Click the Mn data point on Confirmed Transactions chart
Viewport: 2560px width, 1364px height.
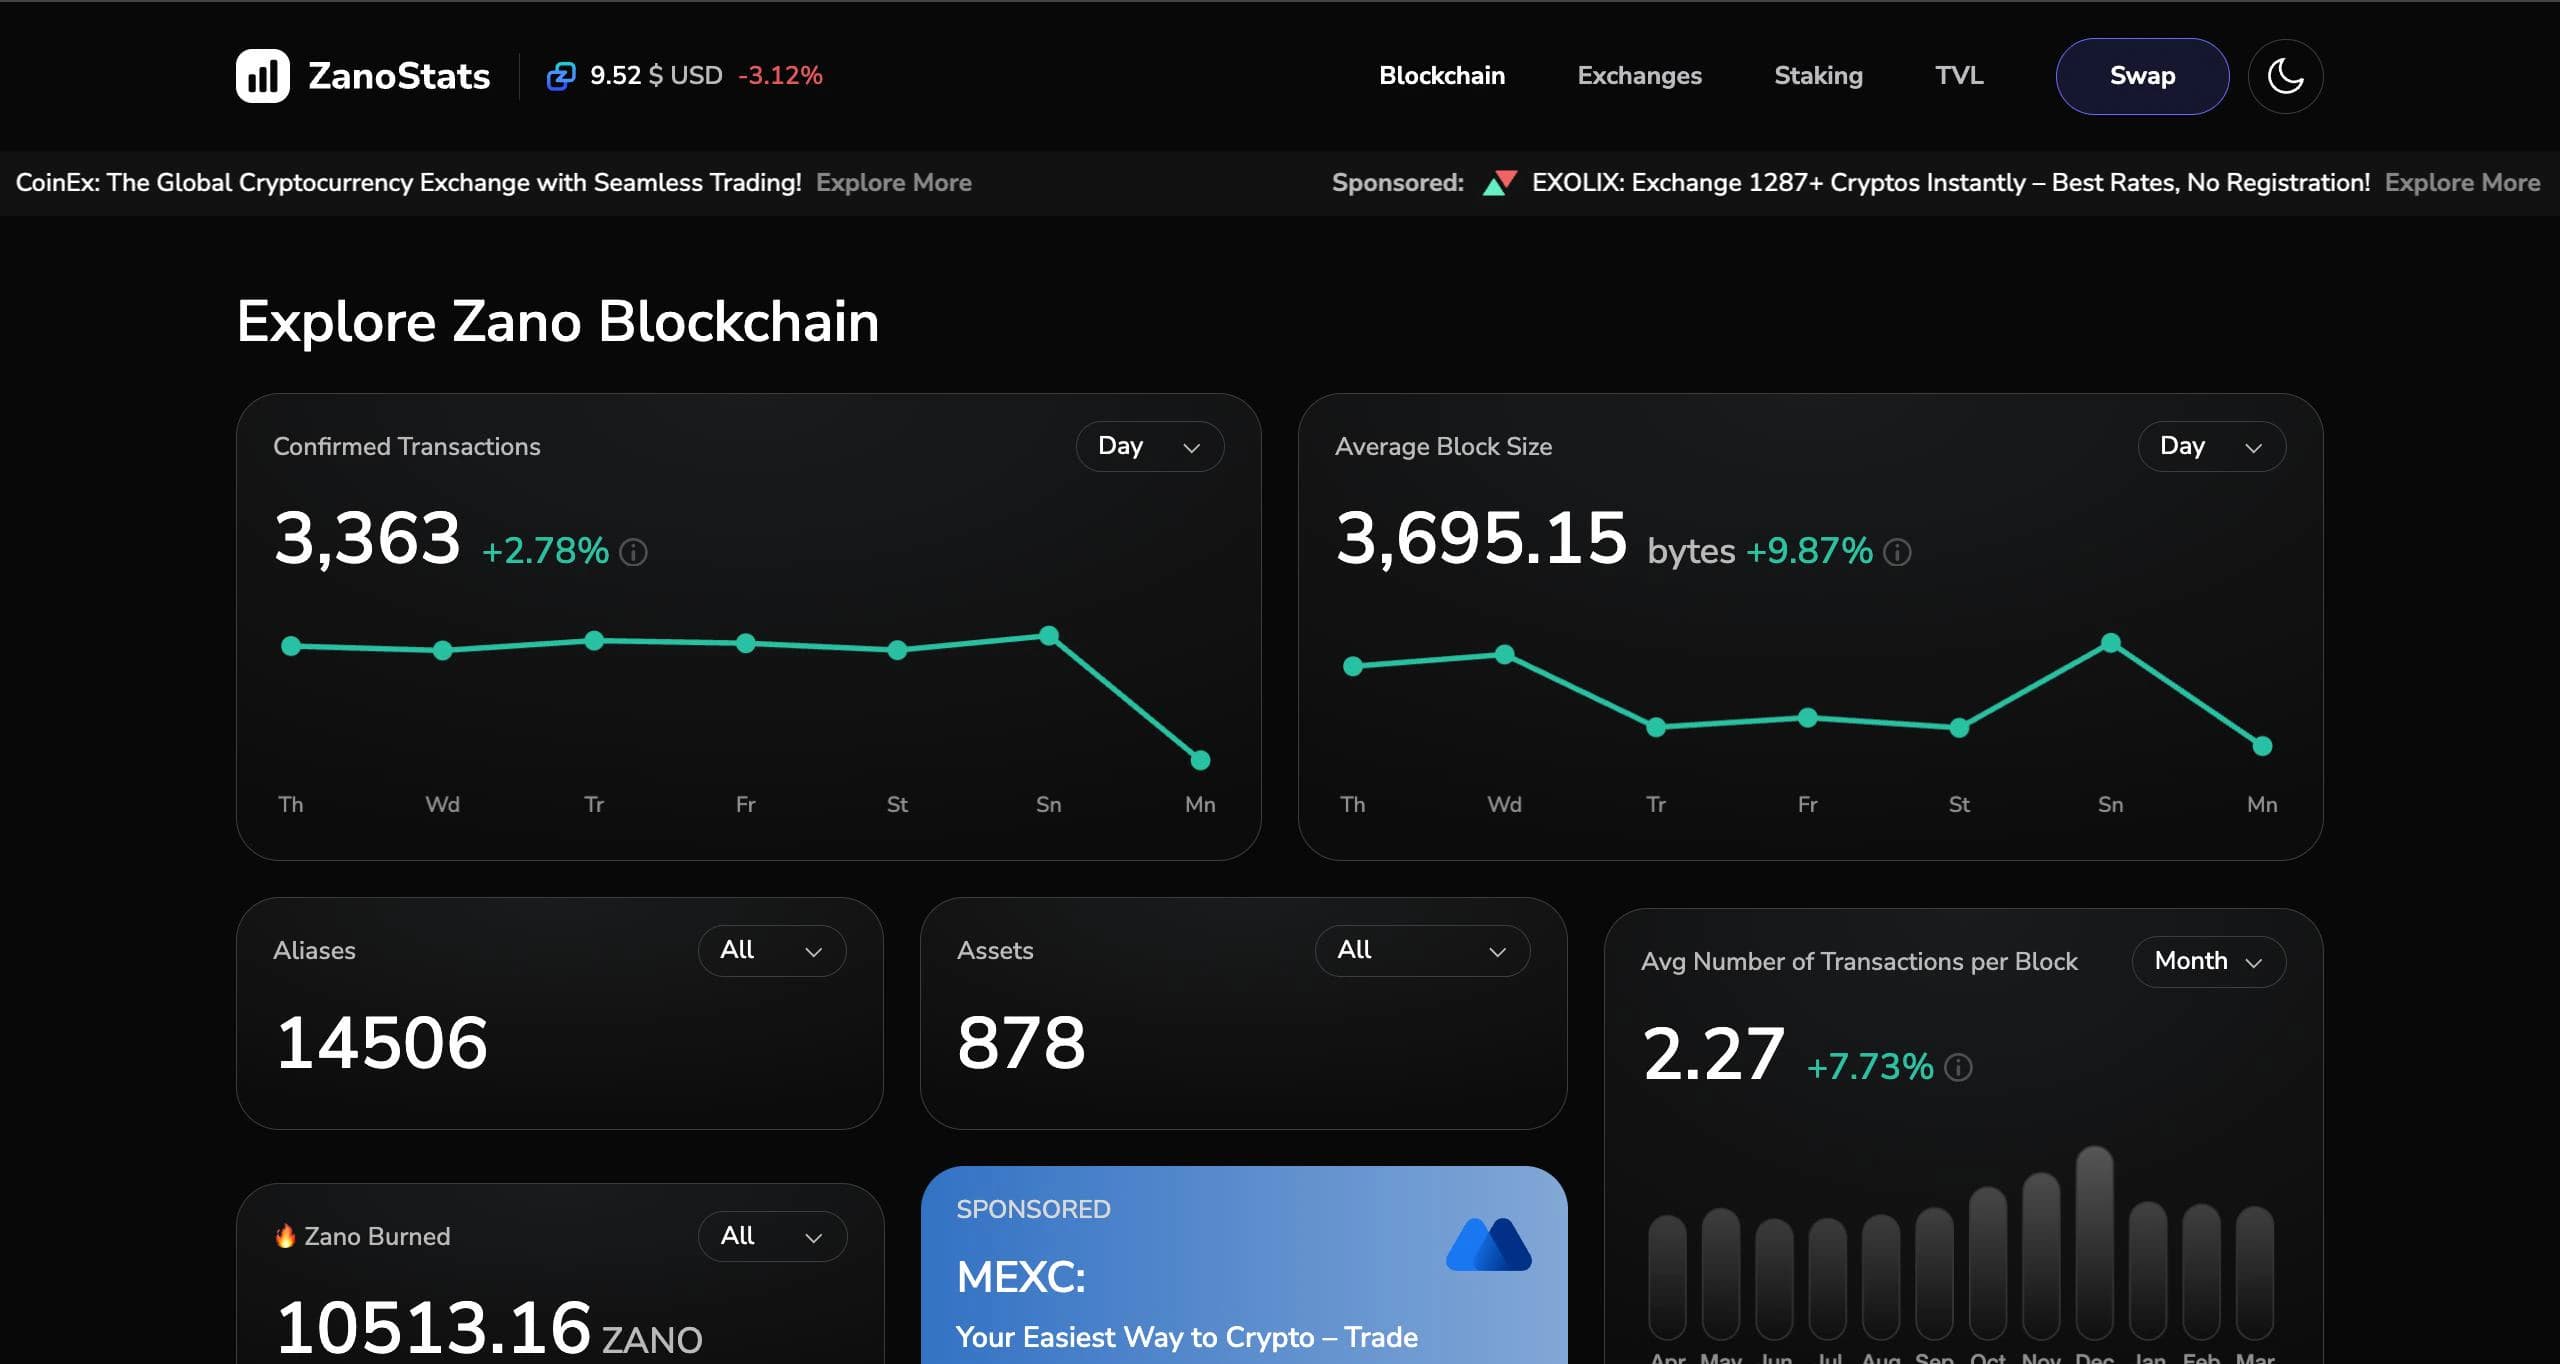coord(1200,761)
